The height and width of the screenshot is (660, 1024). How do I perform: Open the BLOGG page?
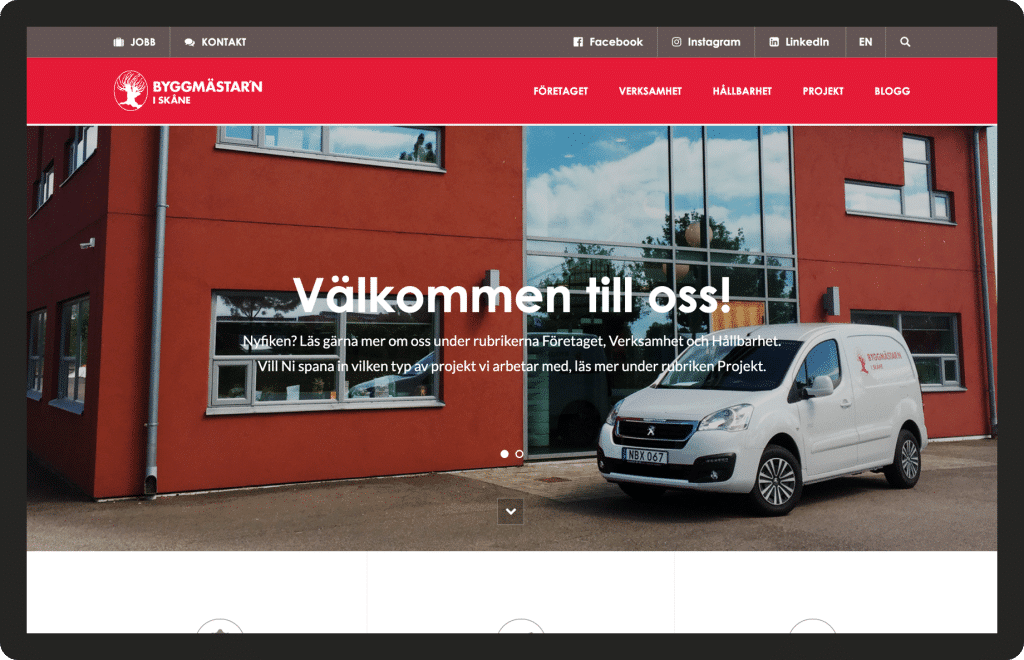pos(892,91)
